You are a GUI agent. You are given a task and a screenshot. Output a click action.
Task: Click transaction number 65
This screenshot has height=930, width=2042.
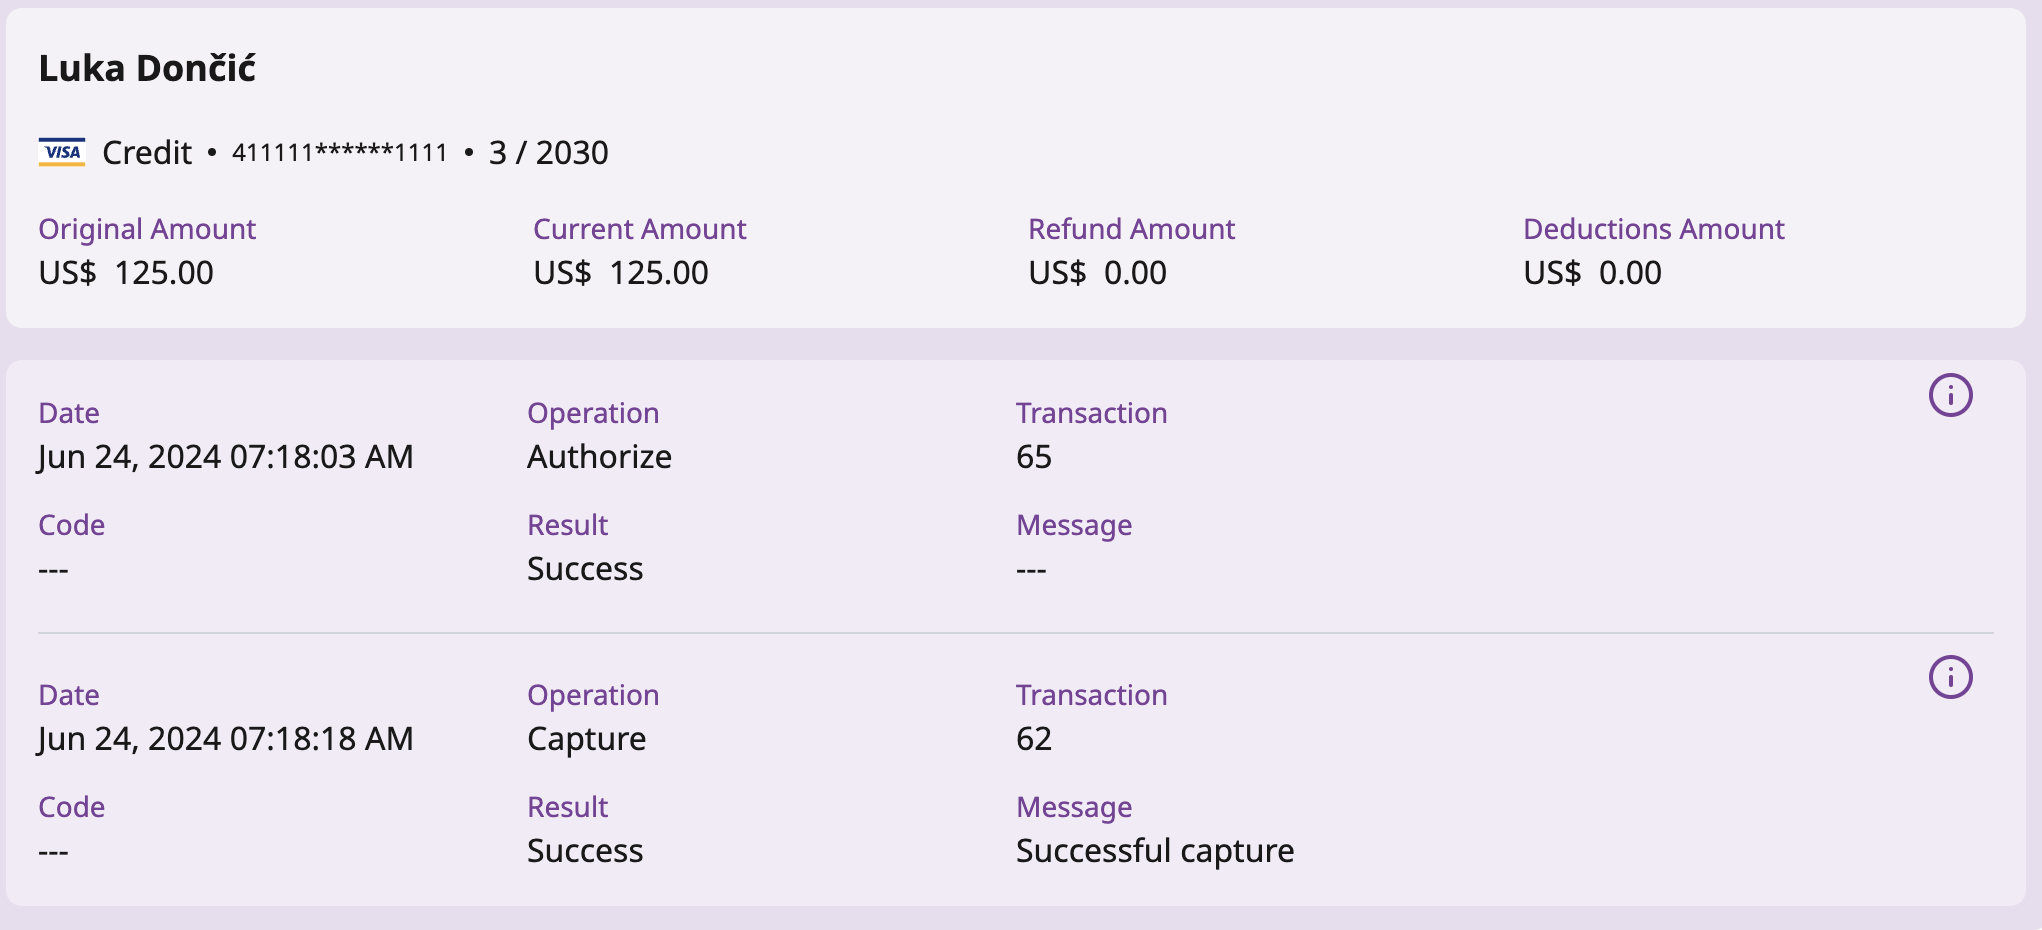[1034, 457]
